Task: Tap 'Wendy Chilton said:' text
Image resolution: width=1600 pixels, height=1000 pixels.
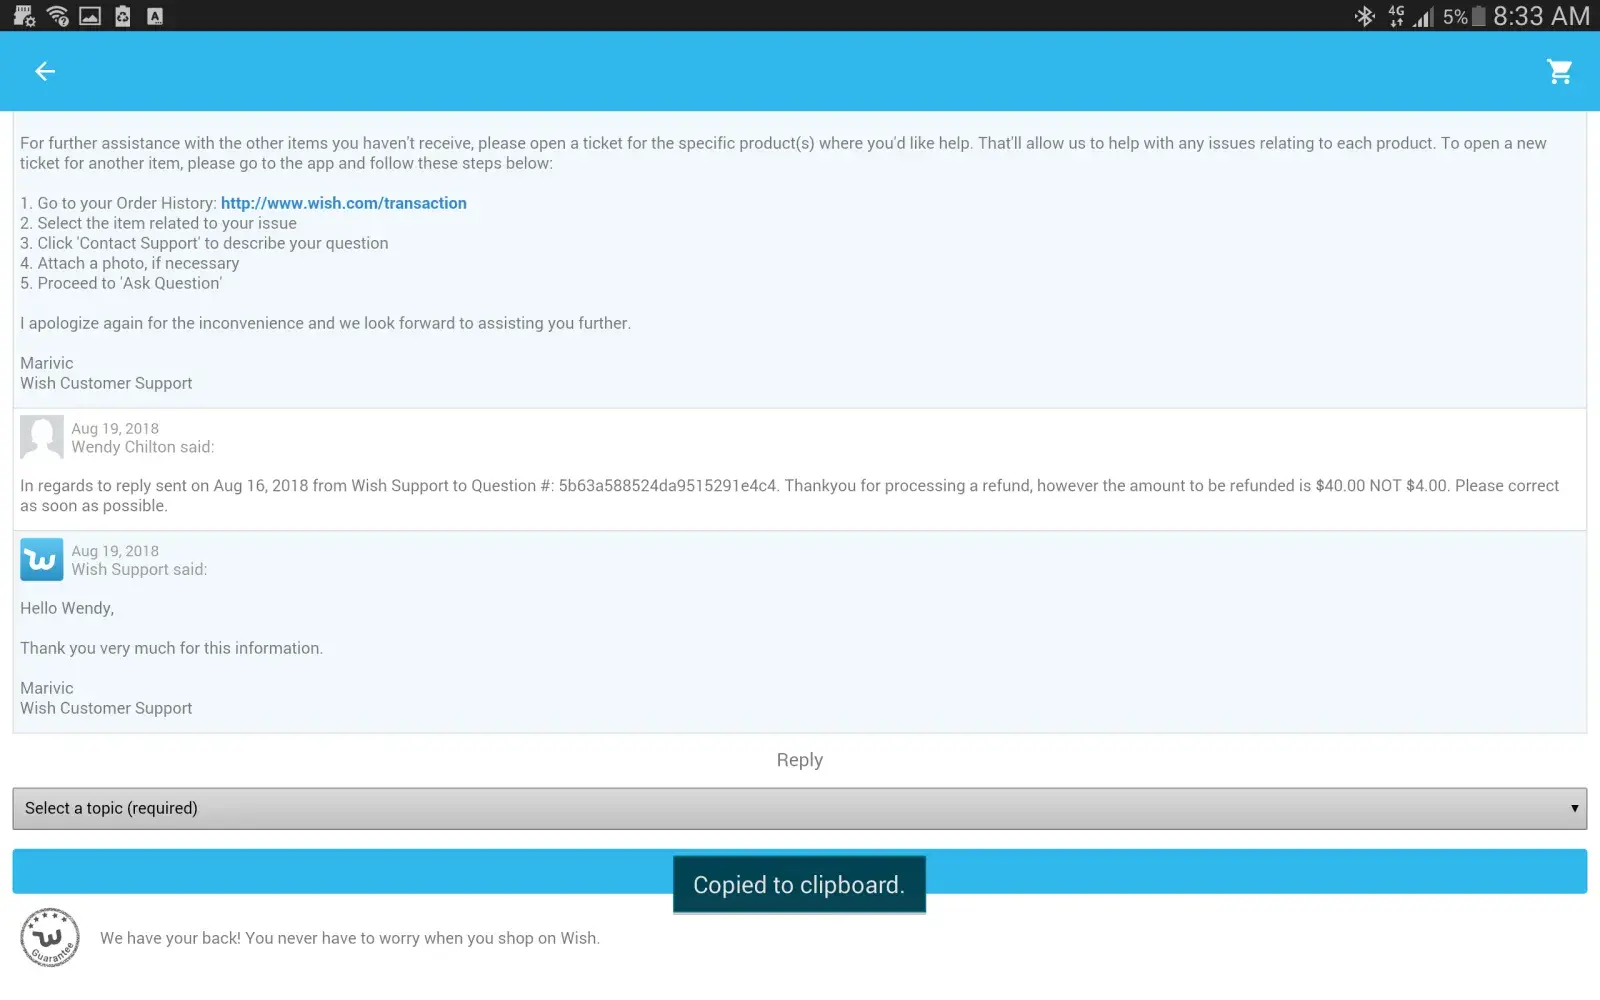Action: tap(143, 447)
